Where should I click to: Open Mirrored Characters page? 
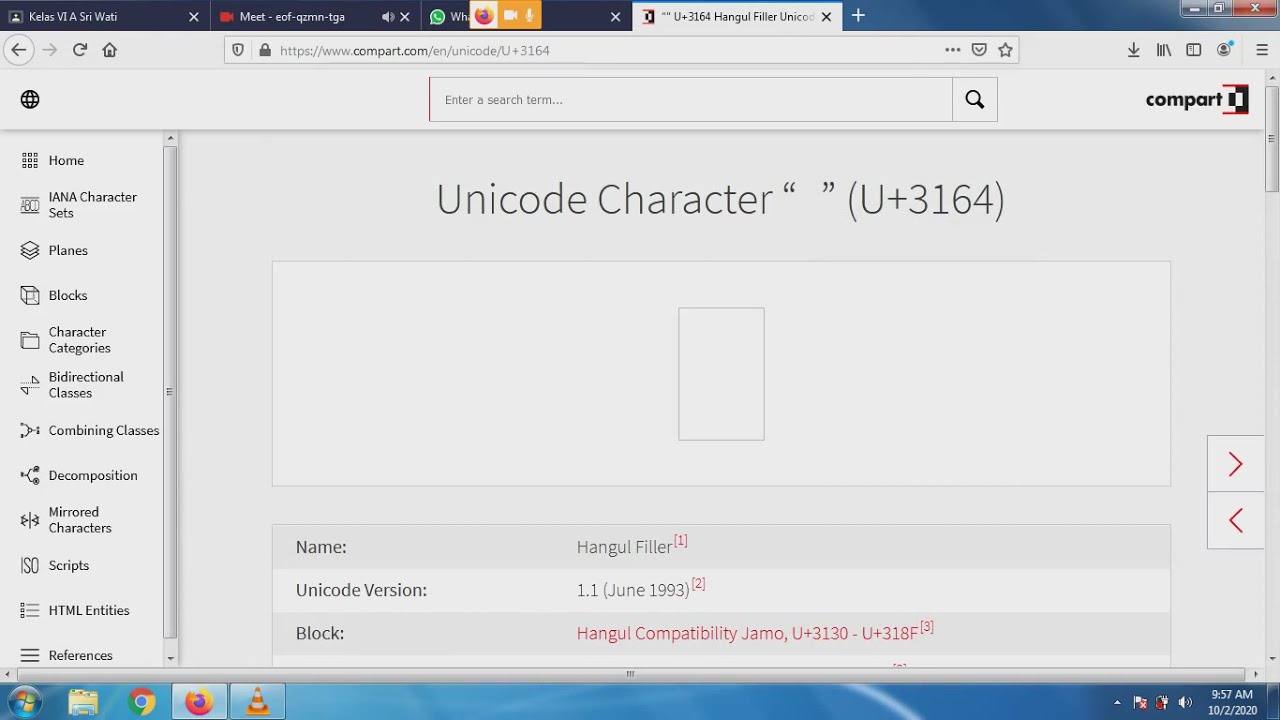[80, 520]
